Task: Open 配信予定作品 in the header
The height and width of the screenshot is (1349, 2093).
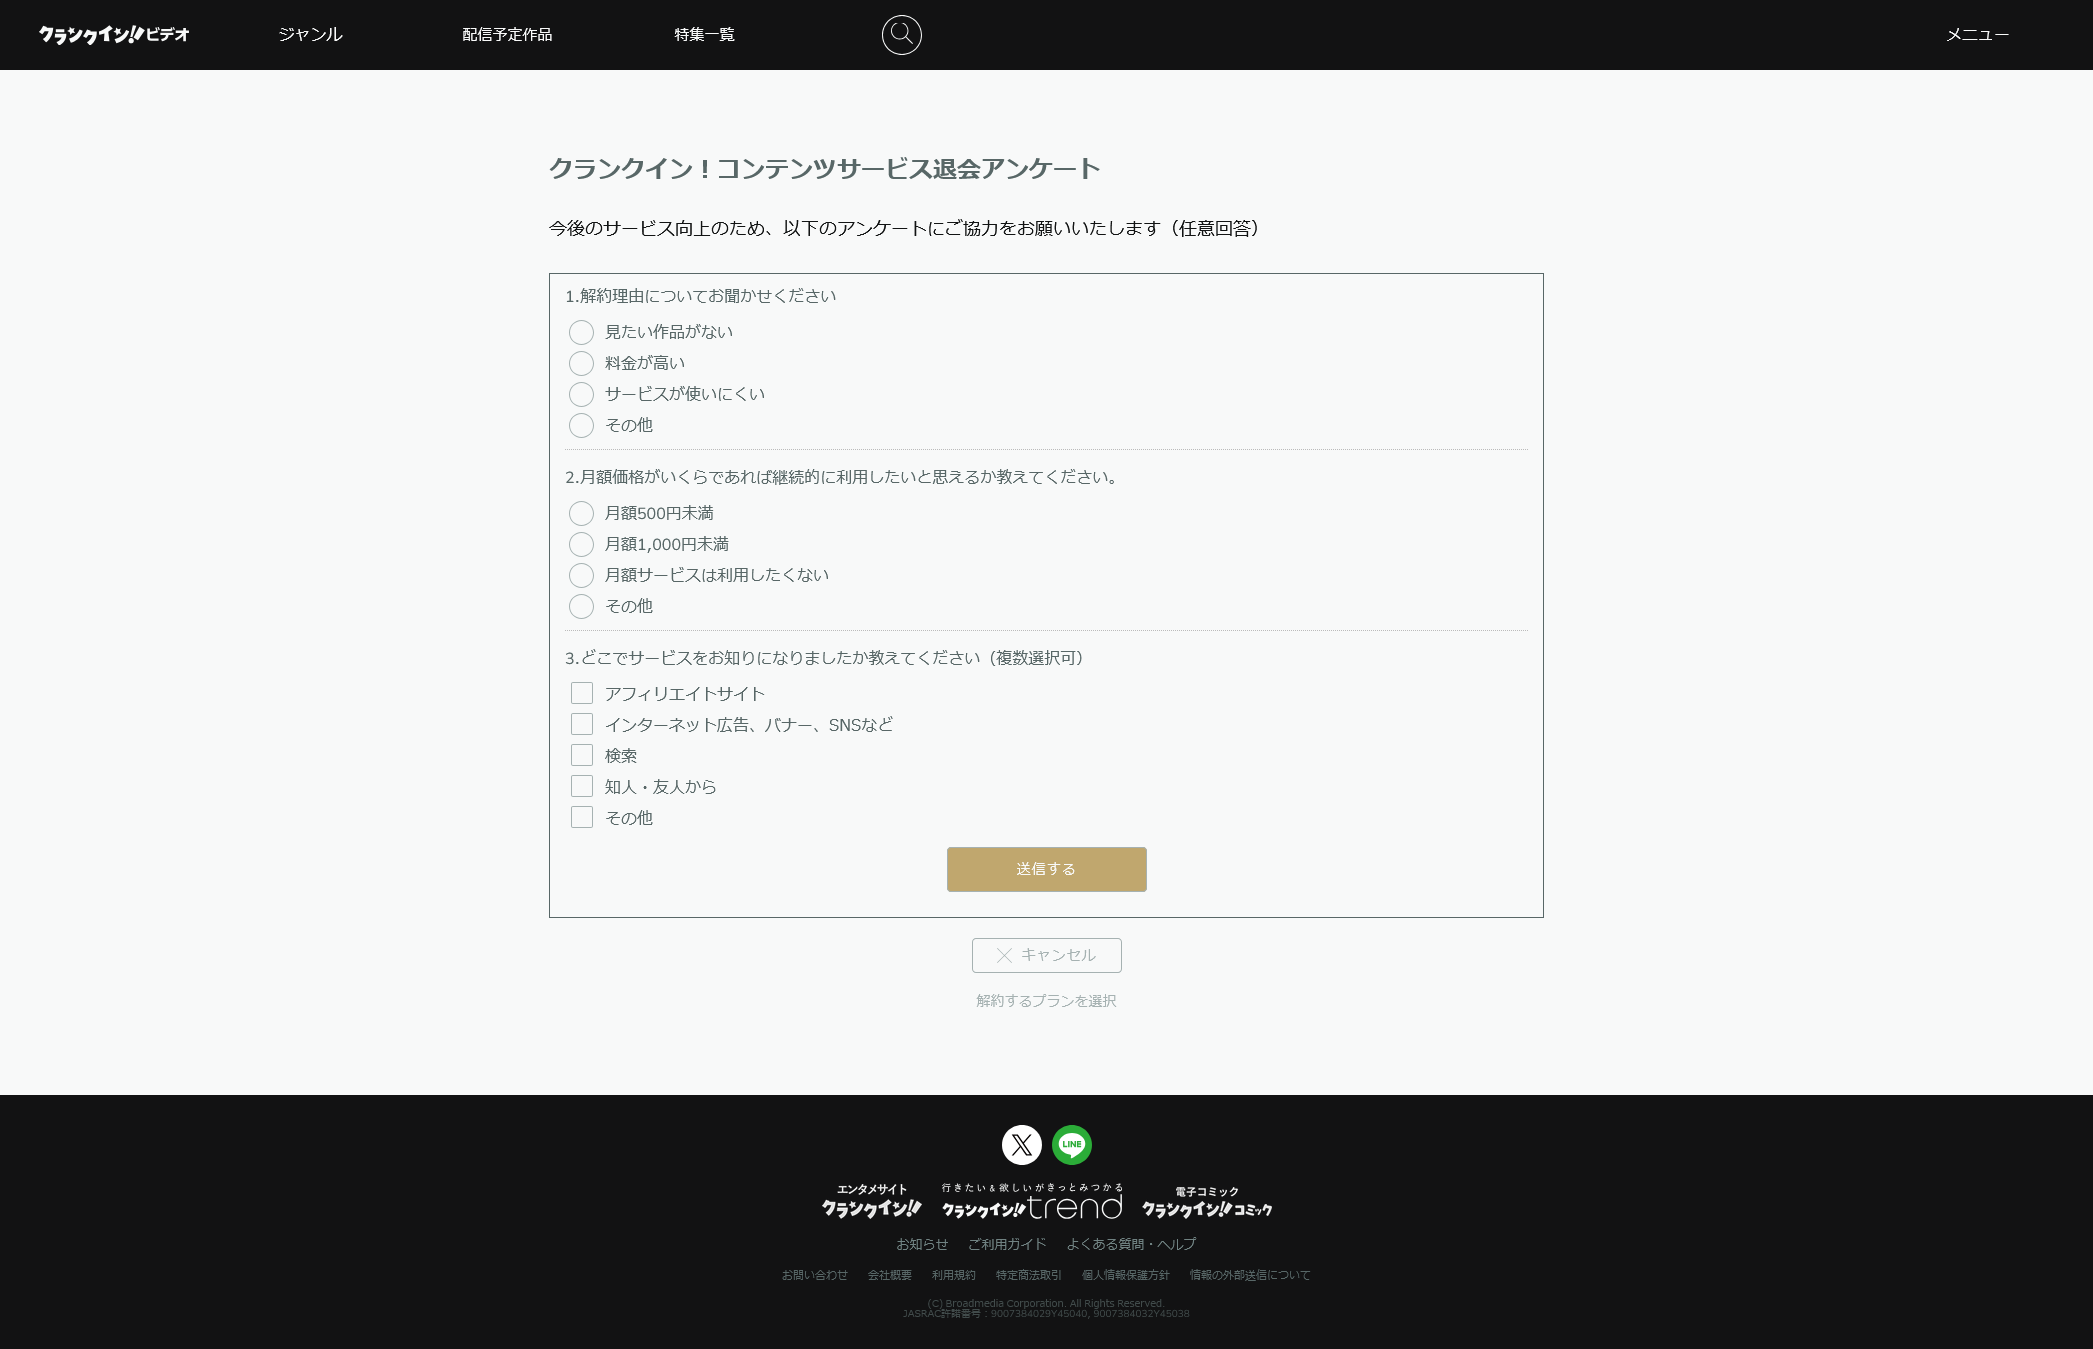Action: pos(507,35)
